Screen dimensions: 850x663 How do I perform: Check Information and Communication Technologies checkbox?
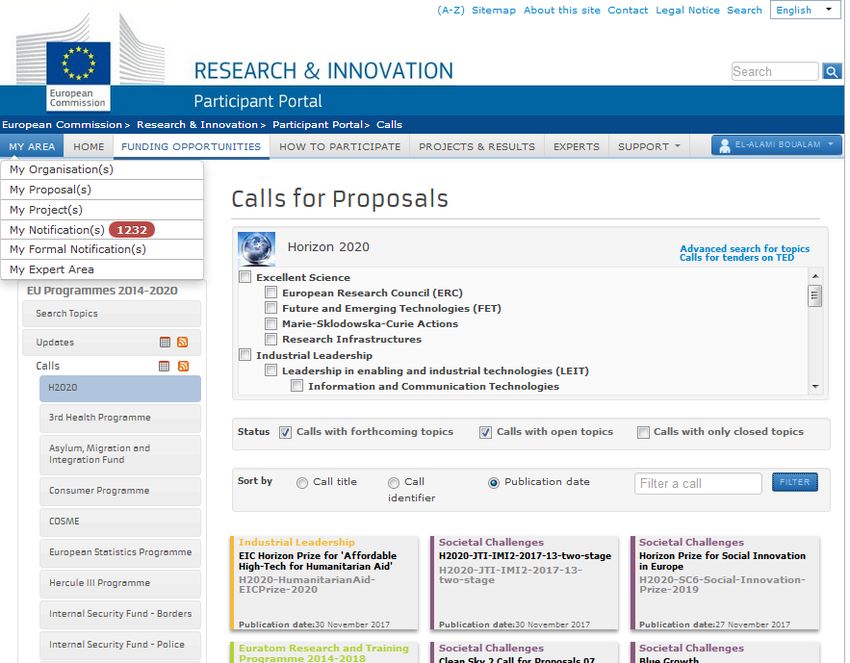coord(297,386)
